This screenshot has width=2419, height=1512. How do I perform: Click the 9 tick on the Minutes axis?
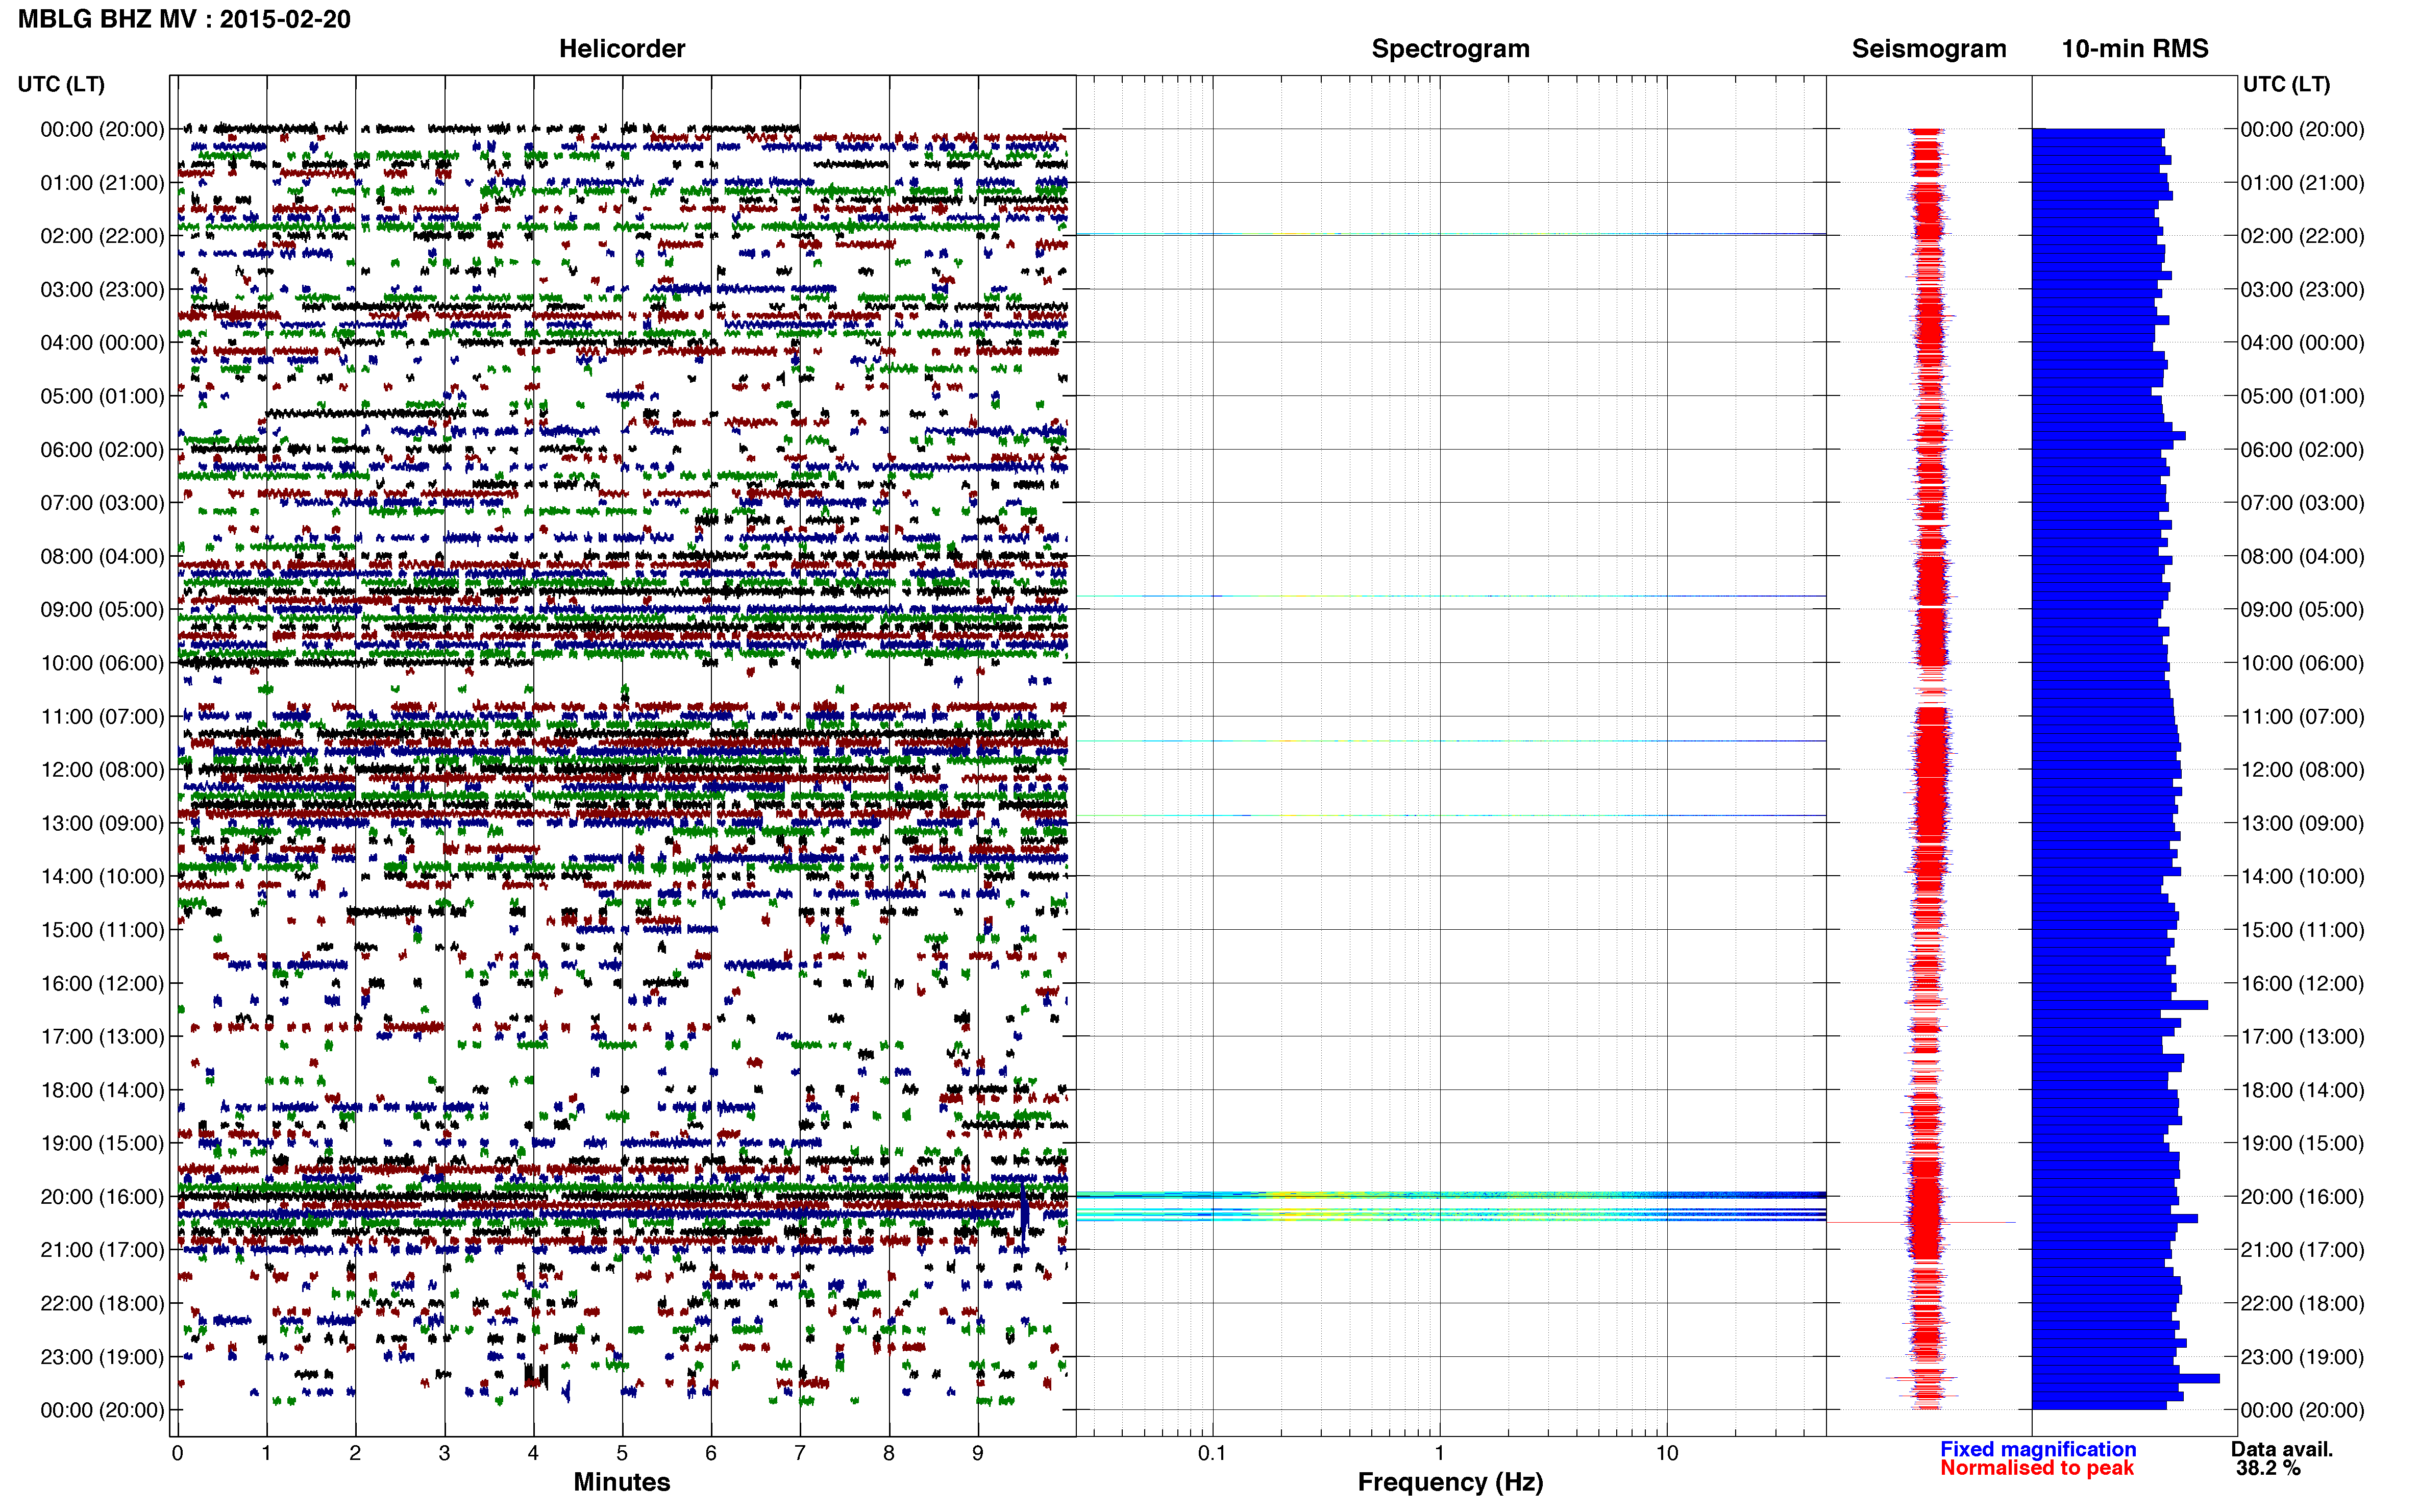pos(978,1453)
